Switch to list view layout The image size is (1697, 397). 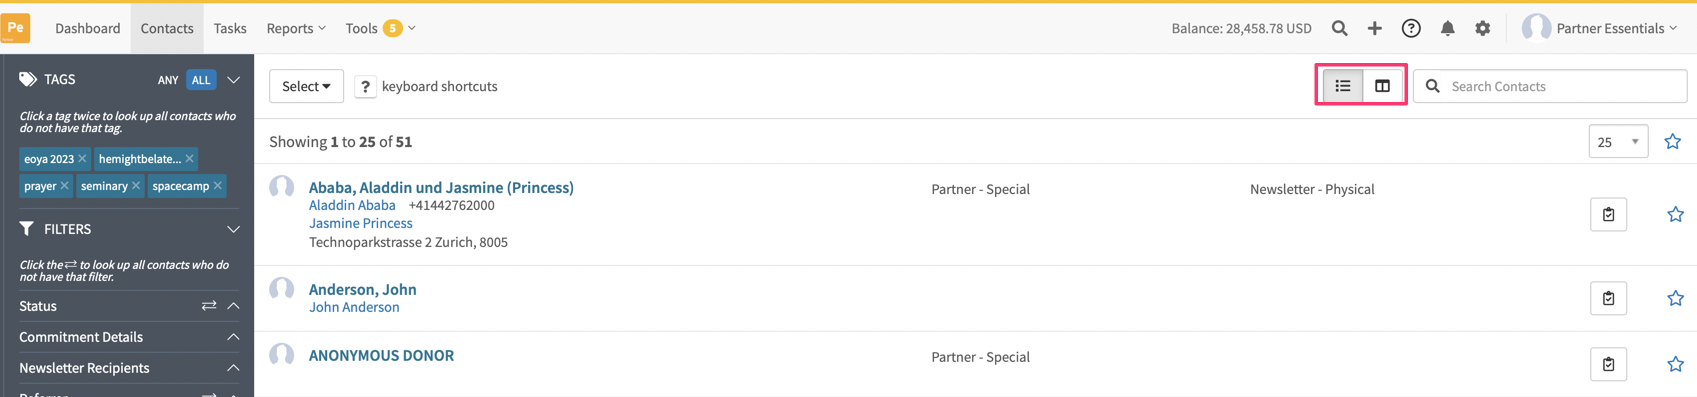(1343, 86)
